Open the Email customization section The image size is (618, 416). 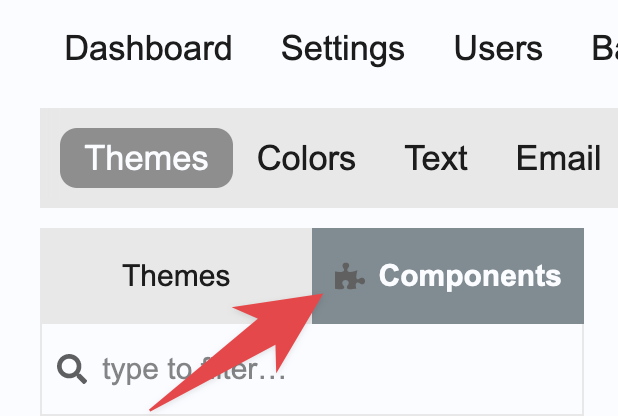click(x=558, y=158)
